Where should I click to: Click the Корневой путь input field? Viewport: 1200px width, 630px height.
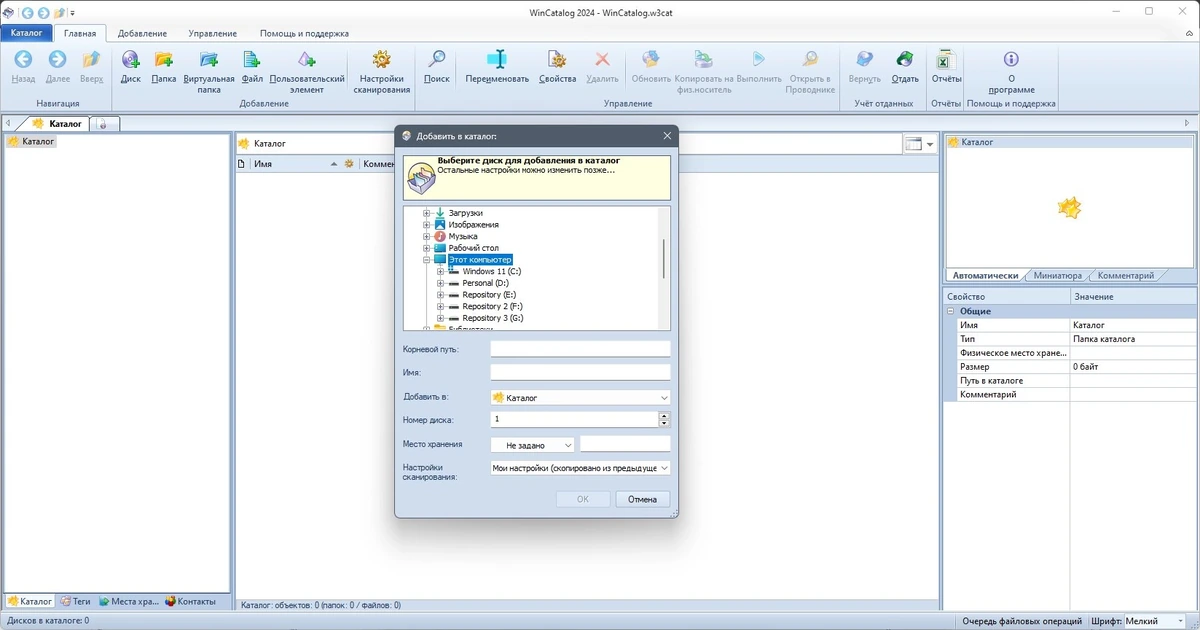[580, 349]
